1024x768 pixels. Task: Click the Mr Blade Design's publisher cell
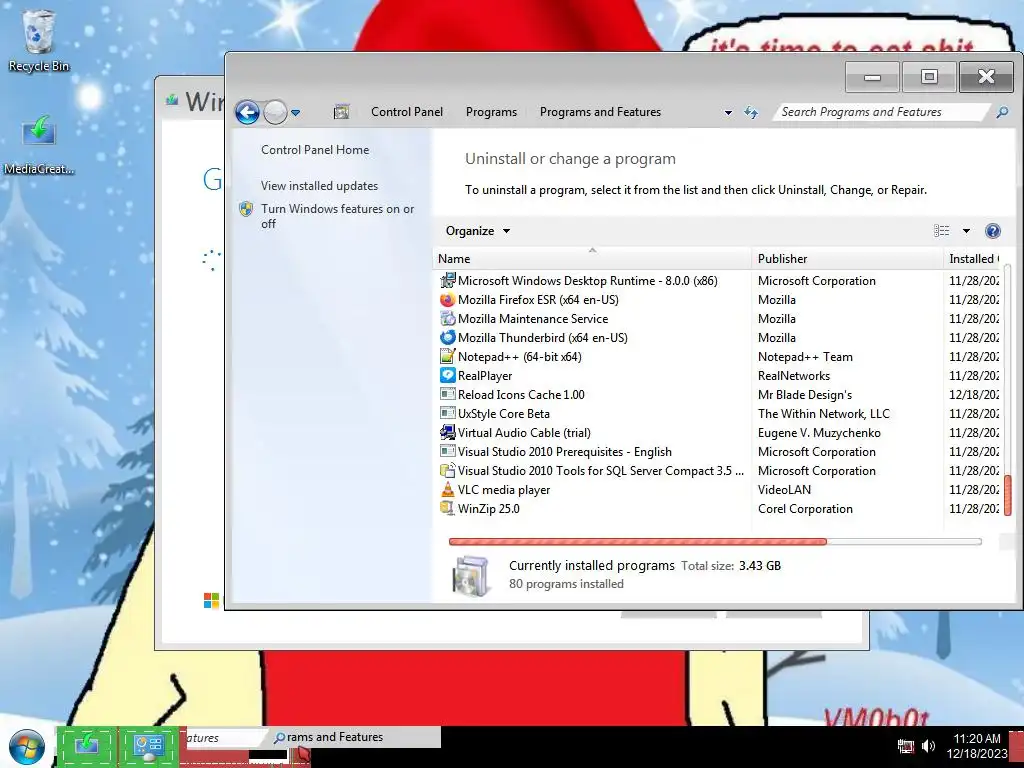pos(805,394)
